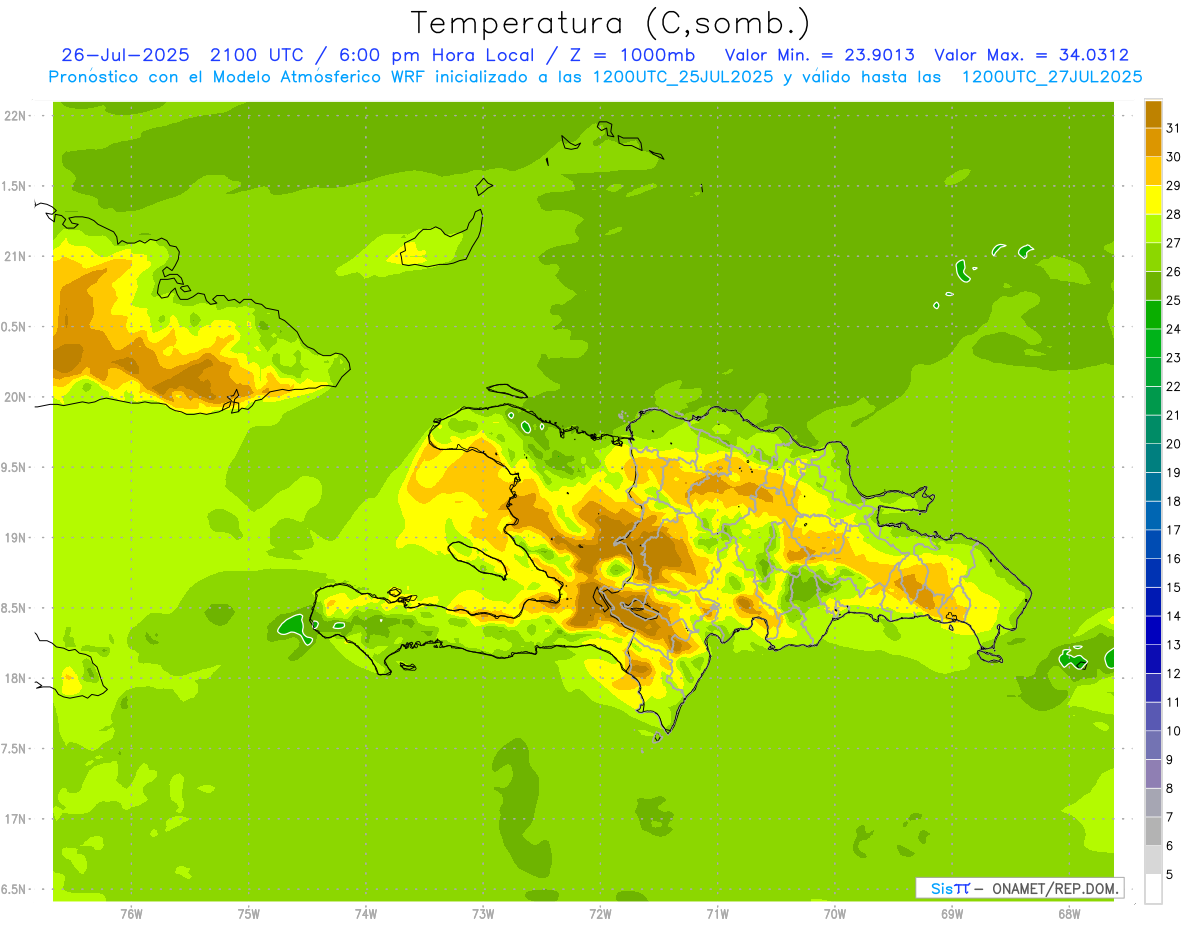Viewport: 1200px width, 927px height.
Task: Click legend value '30'
Action: pyautogui.click(x=1174, y=157)
